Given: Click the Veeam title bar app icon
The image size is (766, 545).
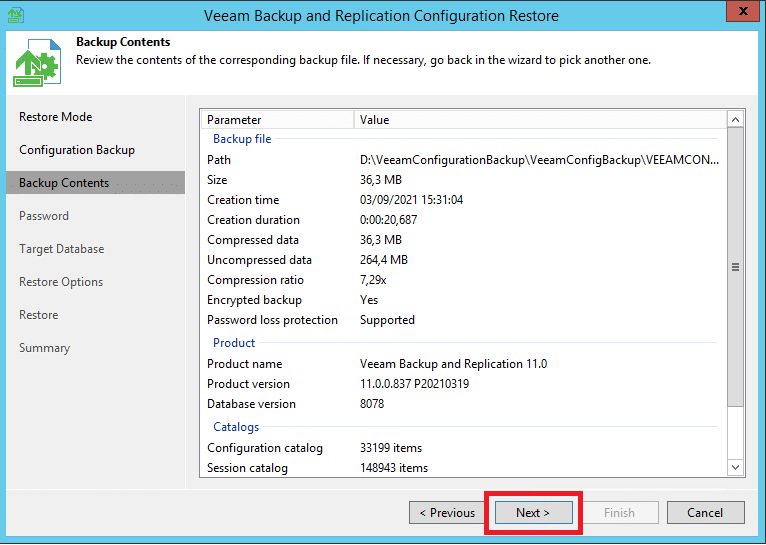Looking at the screenshot, I should (x=16, y=15).
